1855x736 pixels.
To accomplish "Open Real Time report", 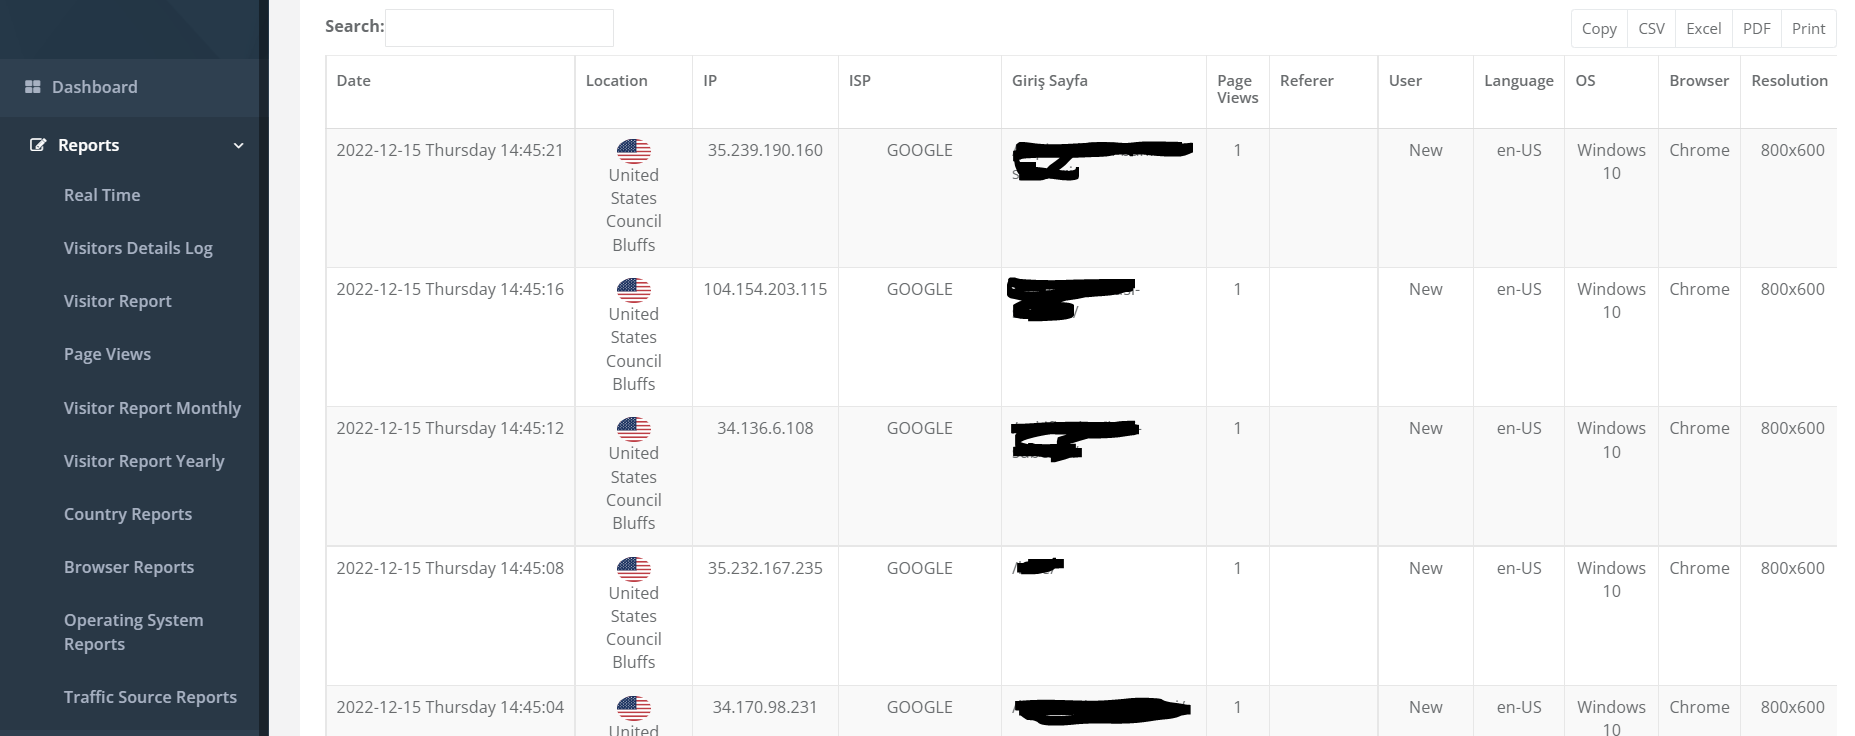I will (x=102, y=195).
